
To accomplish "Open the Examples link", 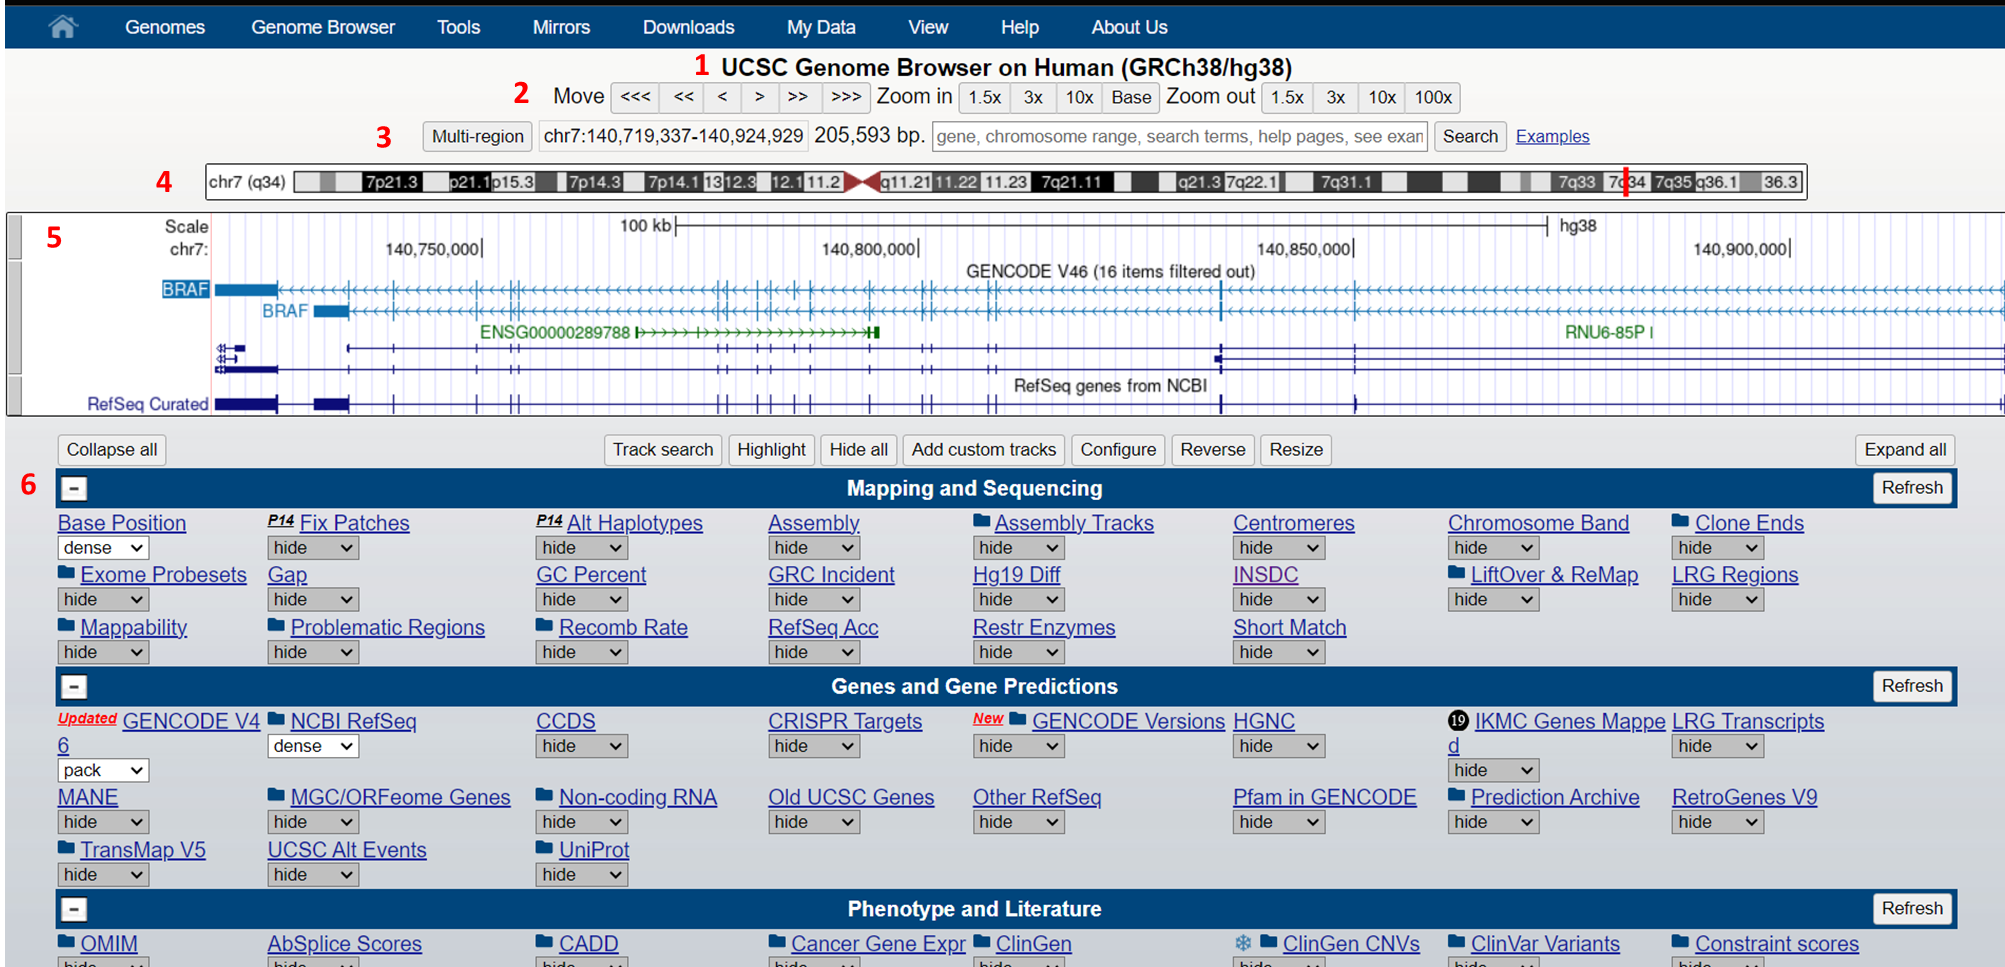I will pos(1552,137).
